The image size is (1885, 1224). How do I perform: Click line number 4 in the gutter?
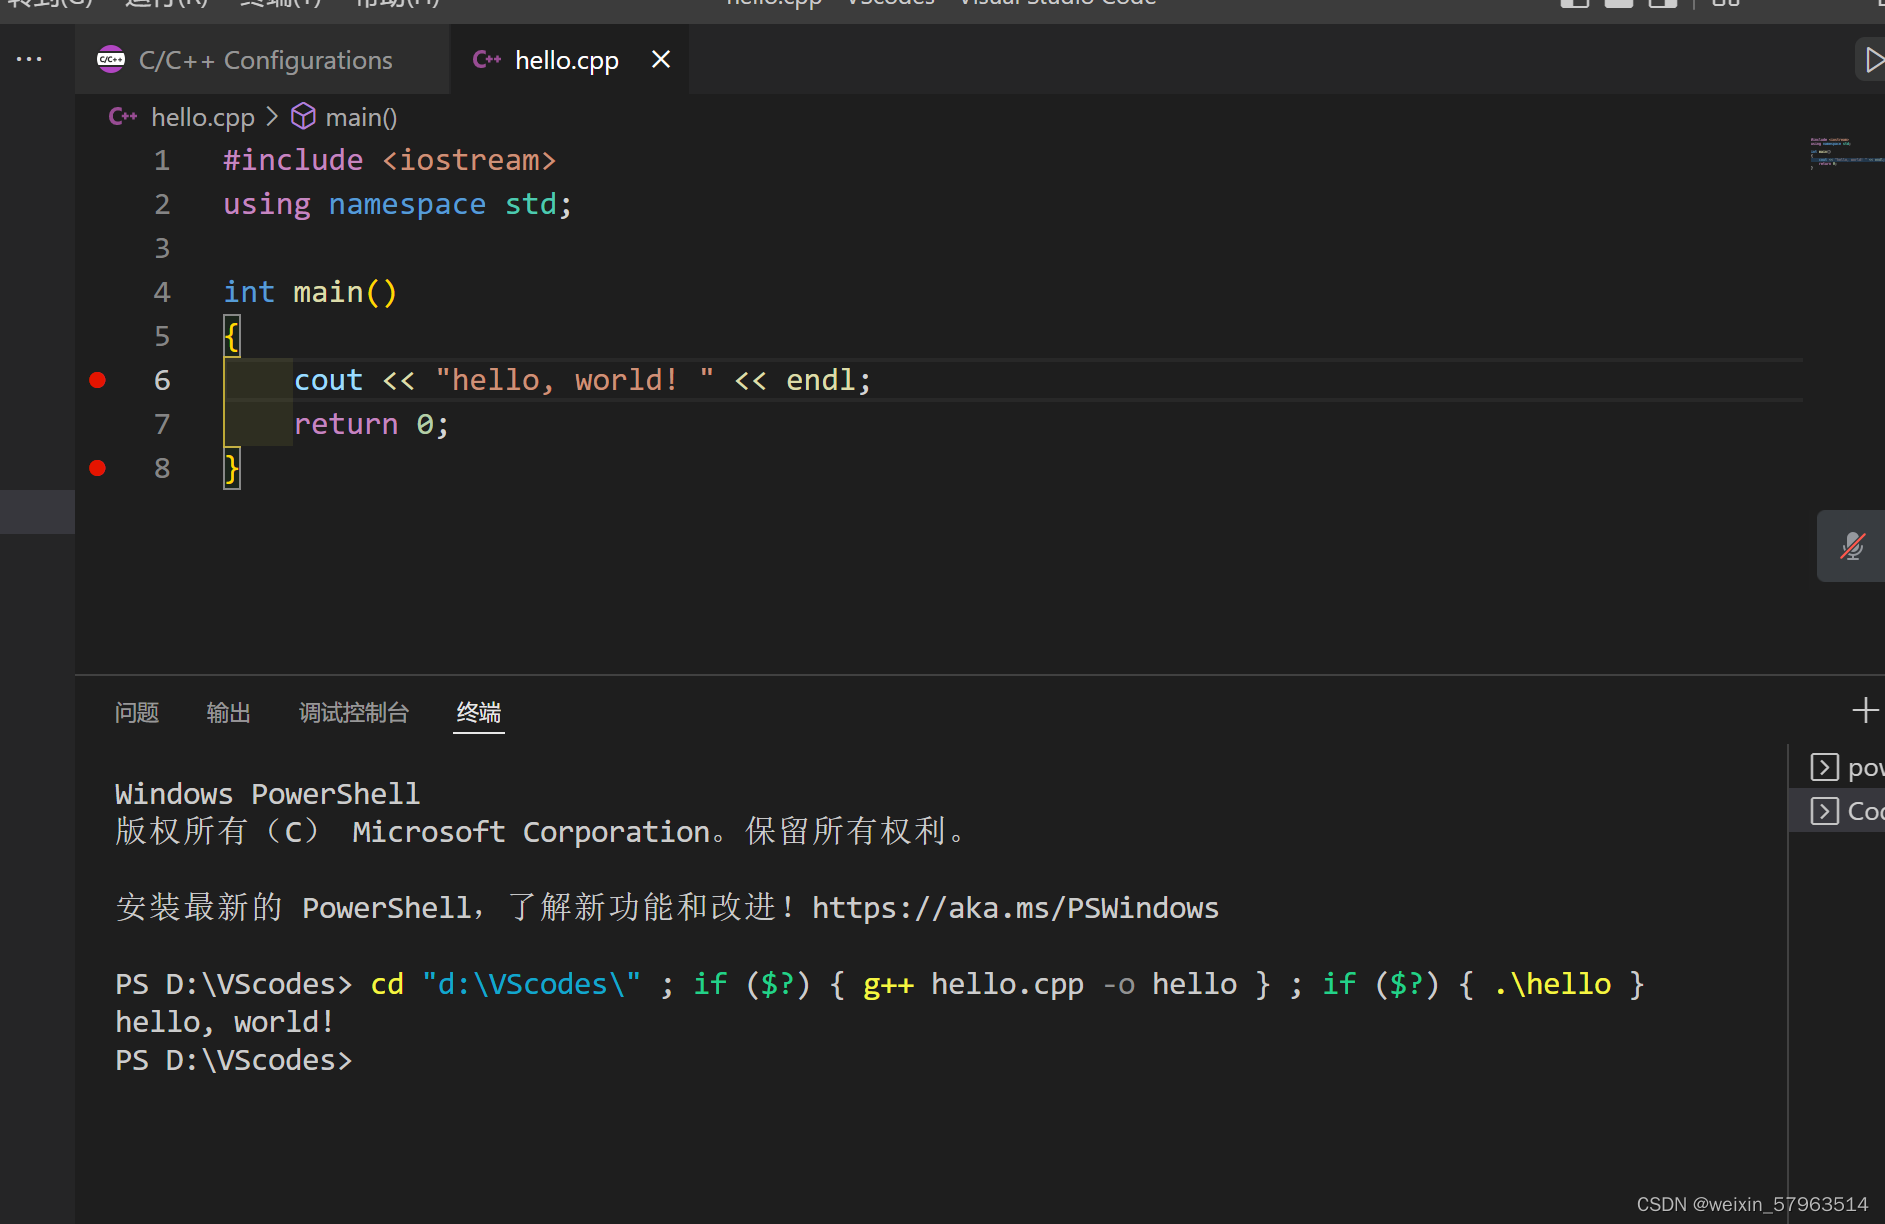coord(162,292)
